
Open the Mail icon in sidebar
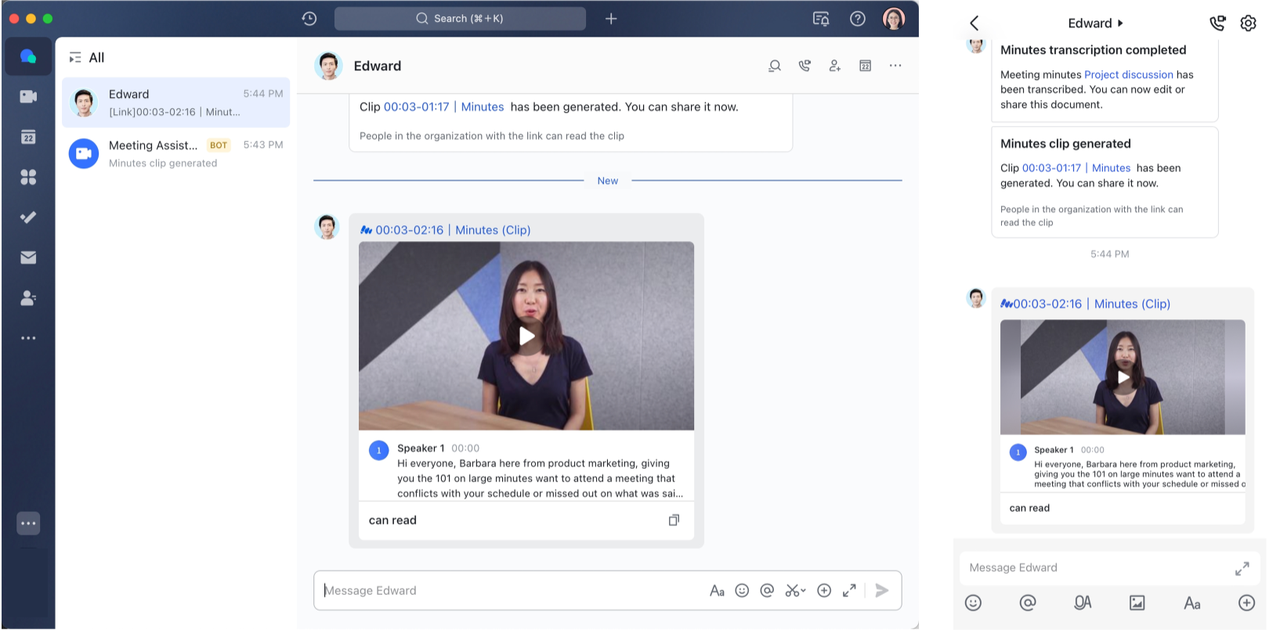click(28, 258)
